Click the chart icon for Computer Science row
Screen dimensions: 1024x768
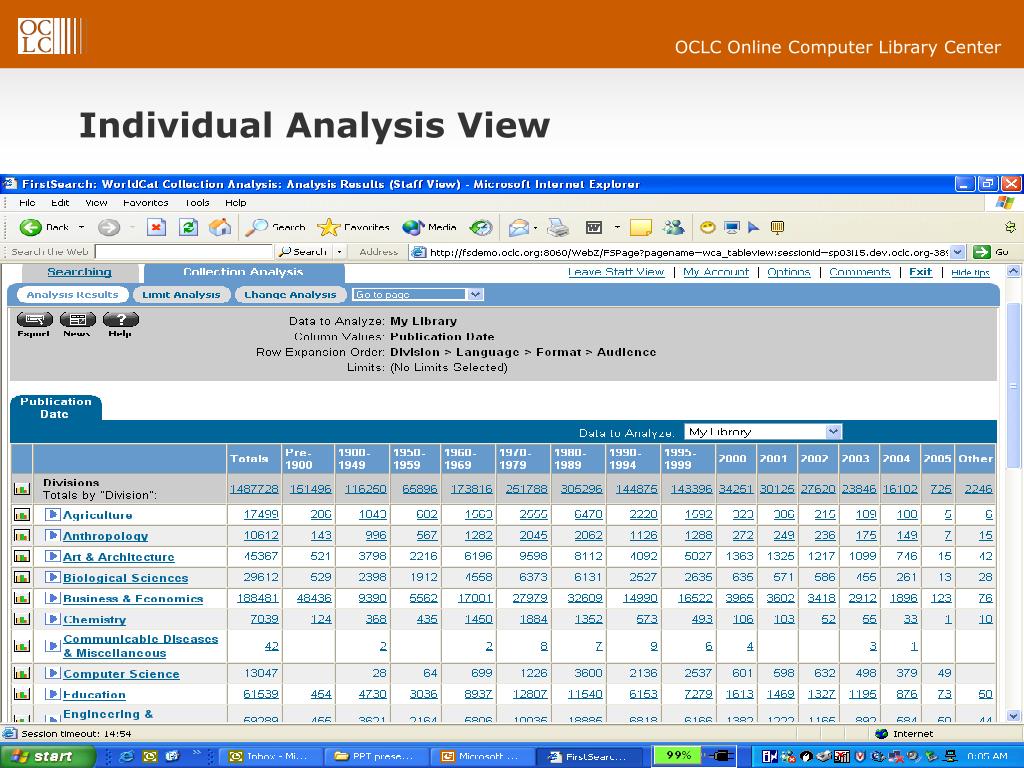tap(22, 673)
